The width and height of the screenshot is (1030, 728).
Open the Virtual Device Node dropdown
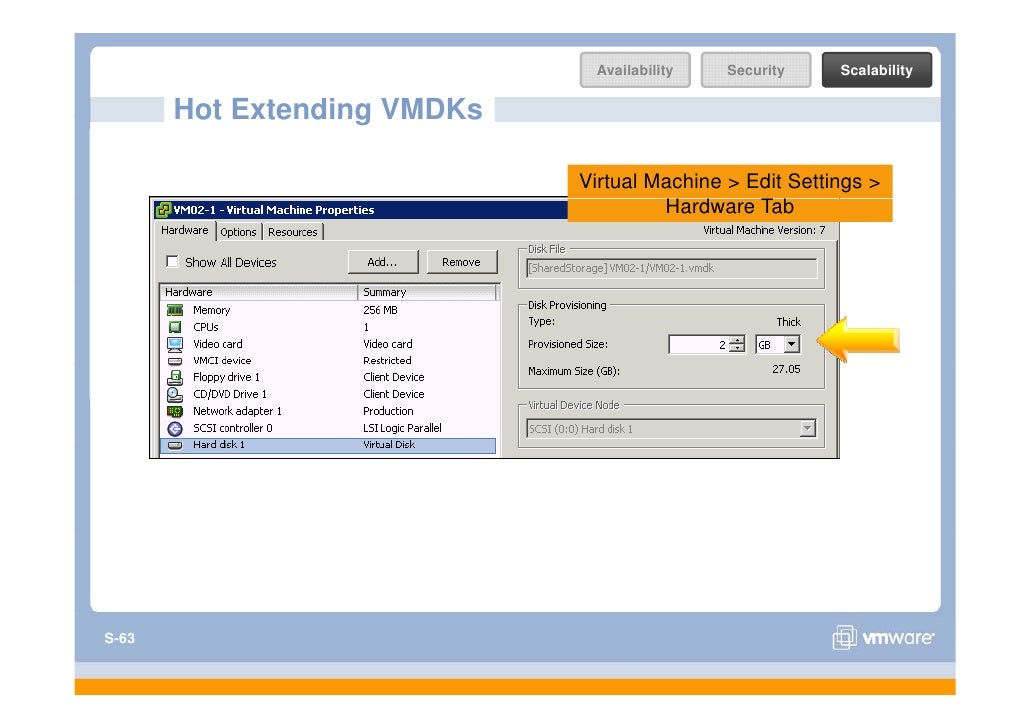point(807,428)
